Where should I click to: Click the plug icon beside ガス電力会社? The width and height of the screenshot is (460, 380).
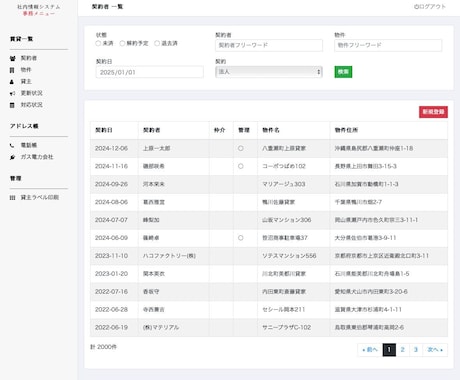pyautogui.click(x=12, y=157)
